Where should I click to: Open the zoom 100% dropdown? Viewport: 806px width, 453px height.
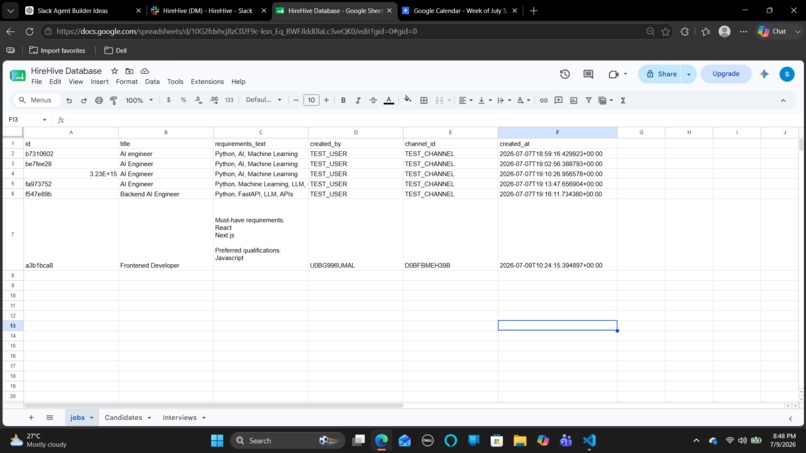click(139, 100)
